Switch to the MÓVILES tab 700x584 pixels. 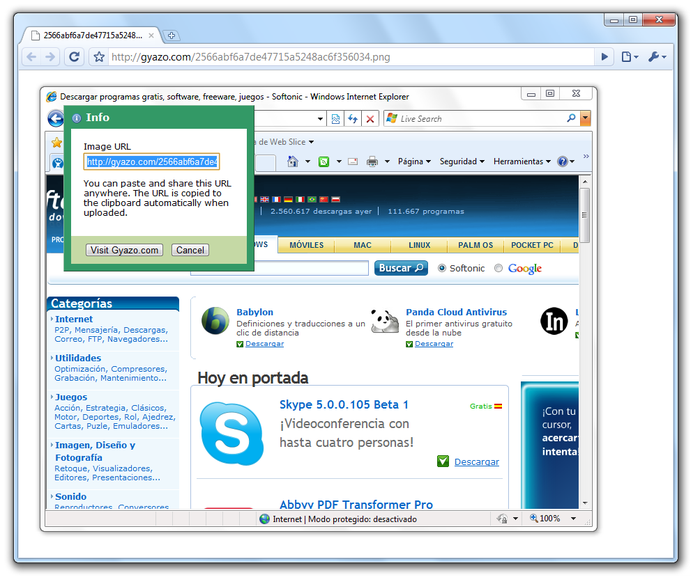tap(306, 245)
